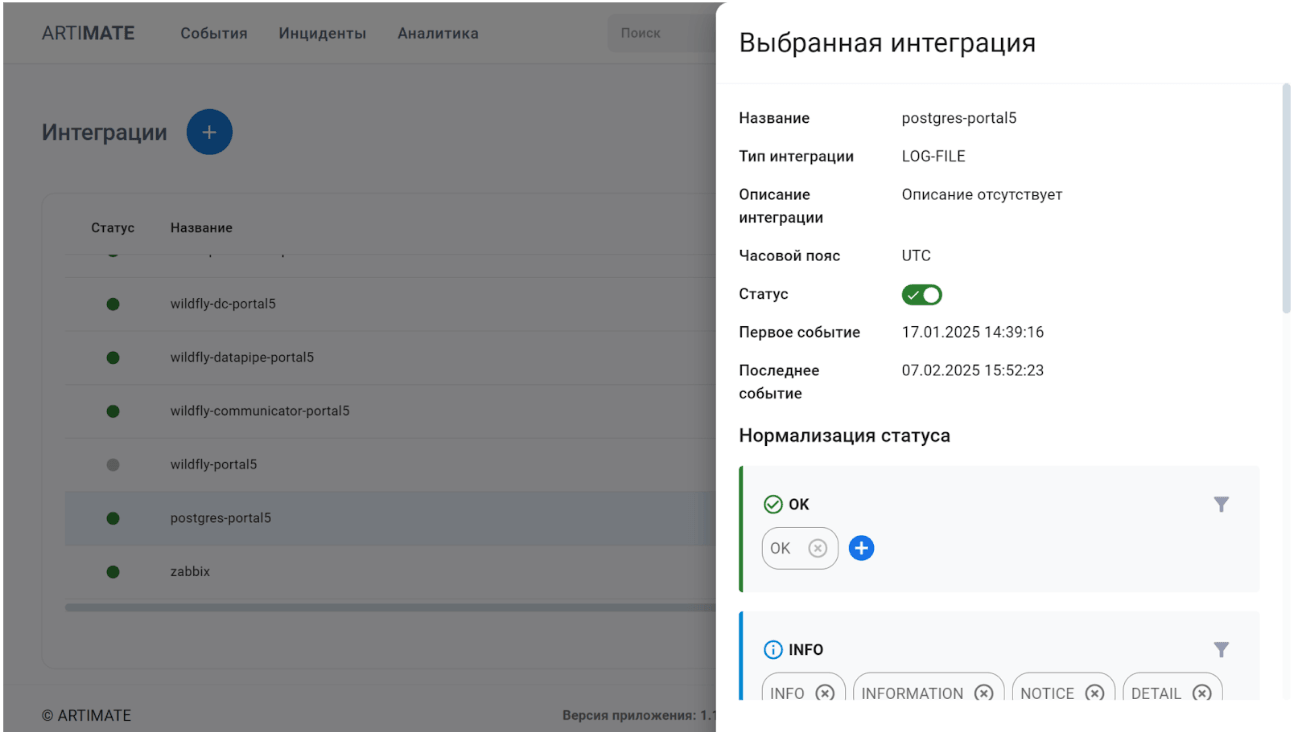Go to the Инциденты section
This screenshot has height=732, width=1291.
pyautogui.click(x=322, y=33)
